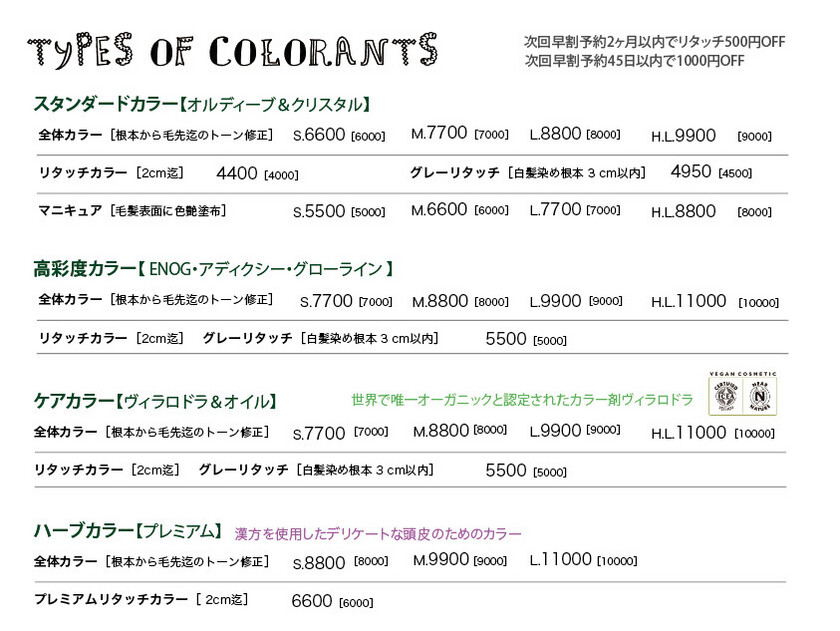Select the マニキュア row label
The height and width of the screenshot is (631, 840).
[70, 210]
